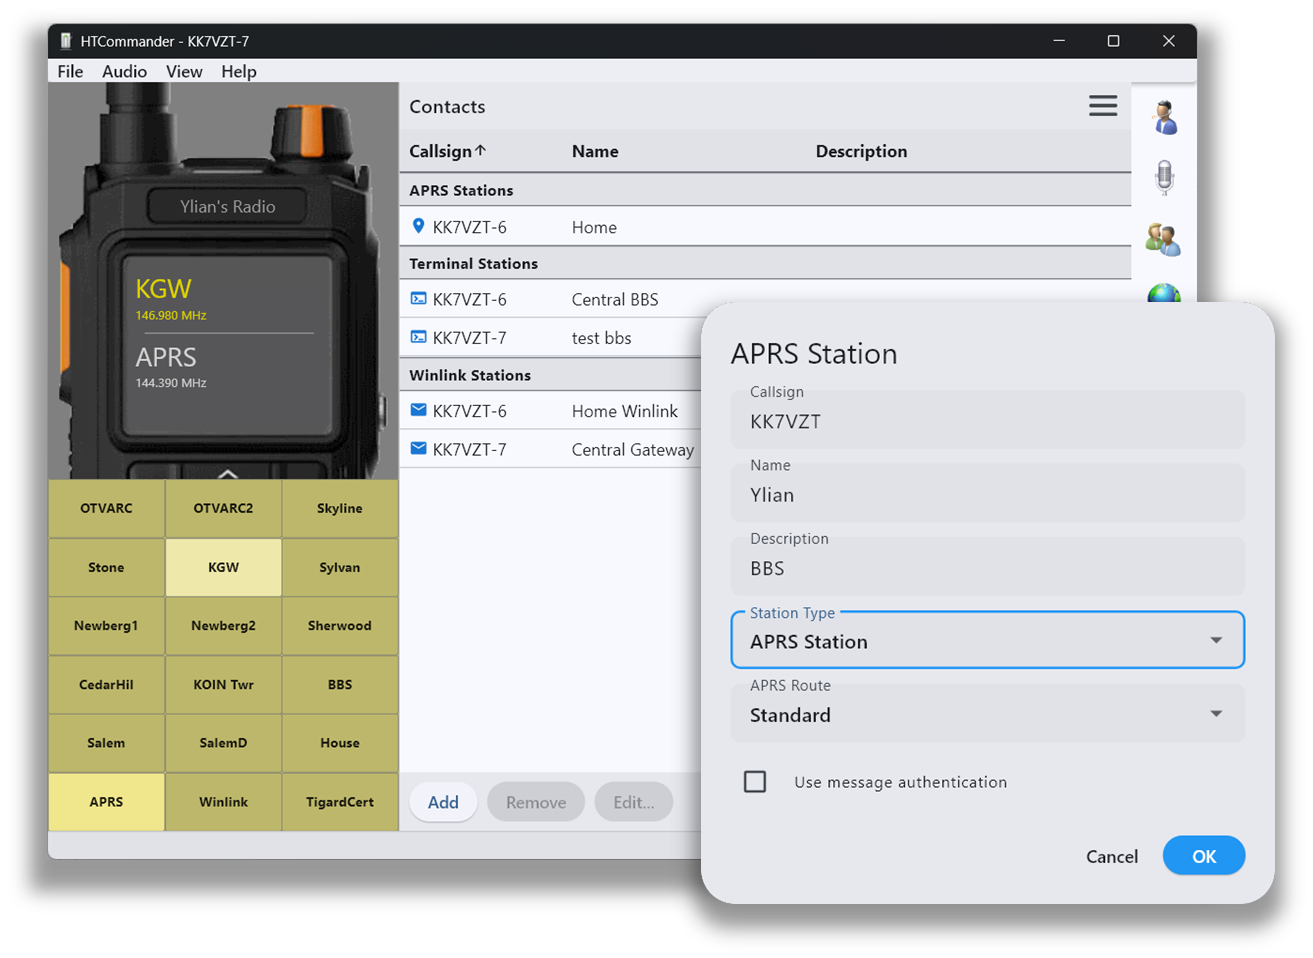1313x958 pixels.
Task: Select the SalemD channel button
Action: click(x=223, y=743)
